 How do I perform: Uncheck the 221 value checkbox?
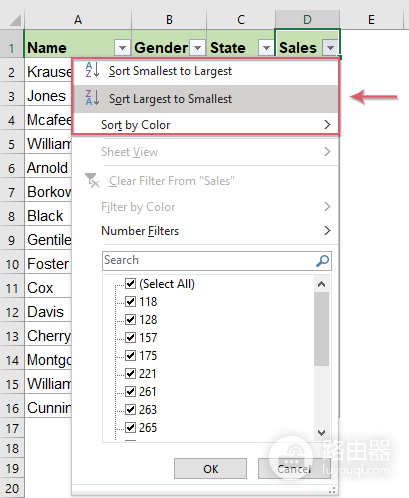click(130, 374)
